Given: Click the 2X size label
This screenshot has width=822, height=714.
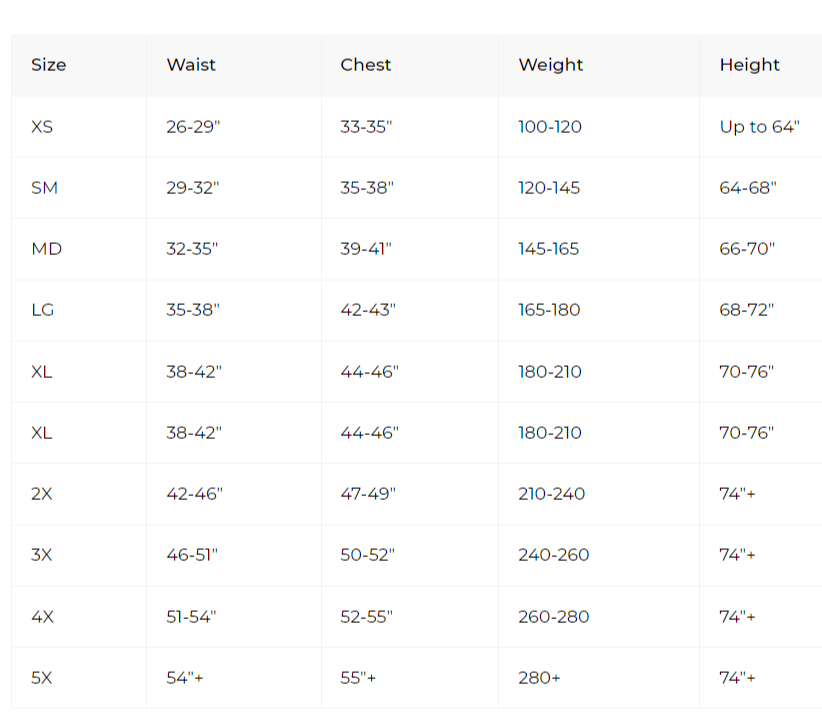Looking at the screenshot, I should [x=42, y=494].
